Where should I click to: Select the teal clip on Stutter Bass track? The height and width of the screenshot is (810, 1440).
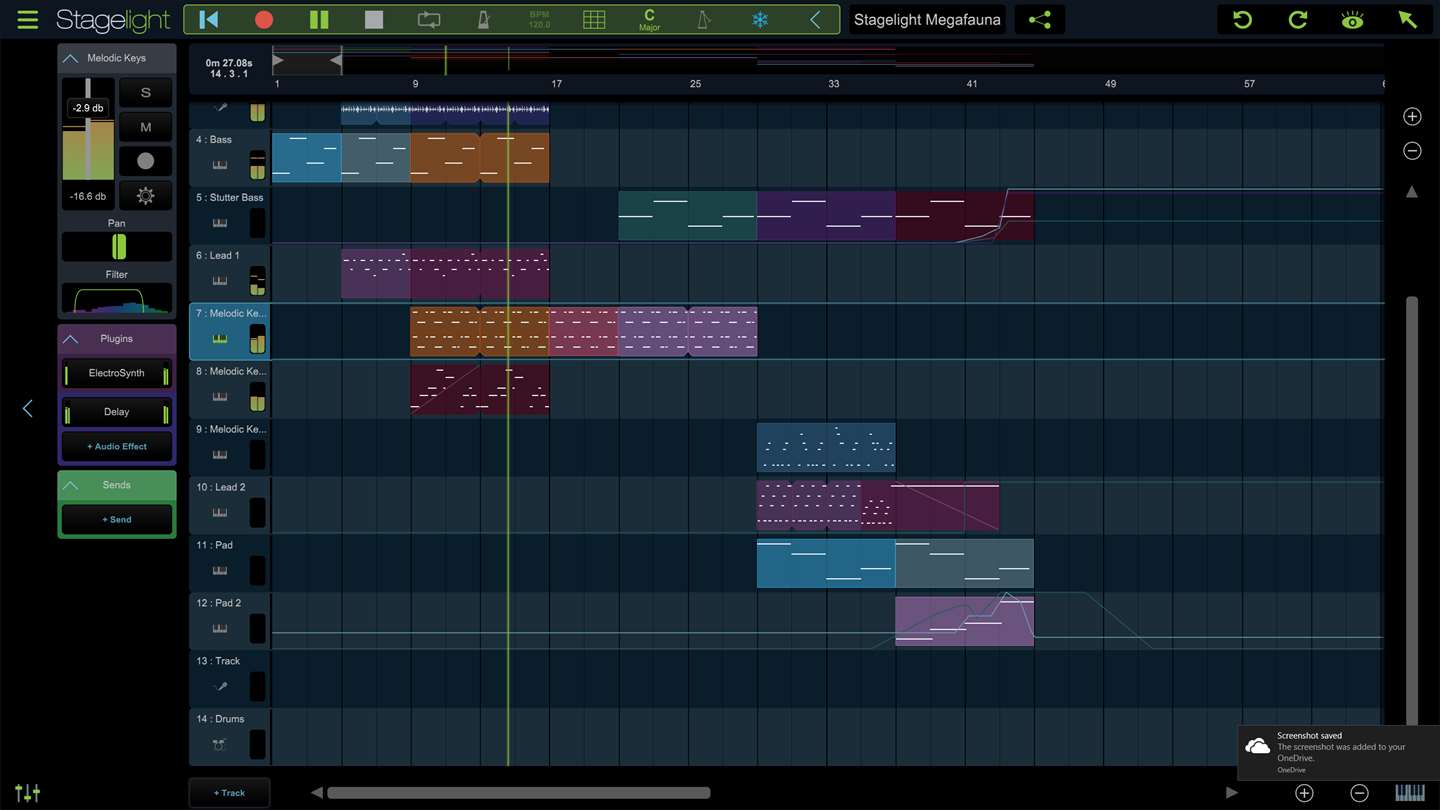pyautogui.click(x=688, y=216)
